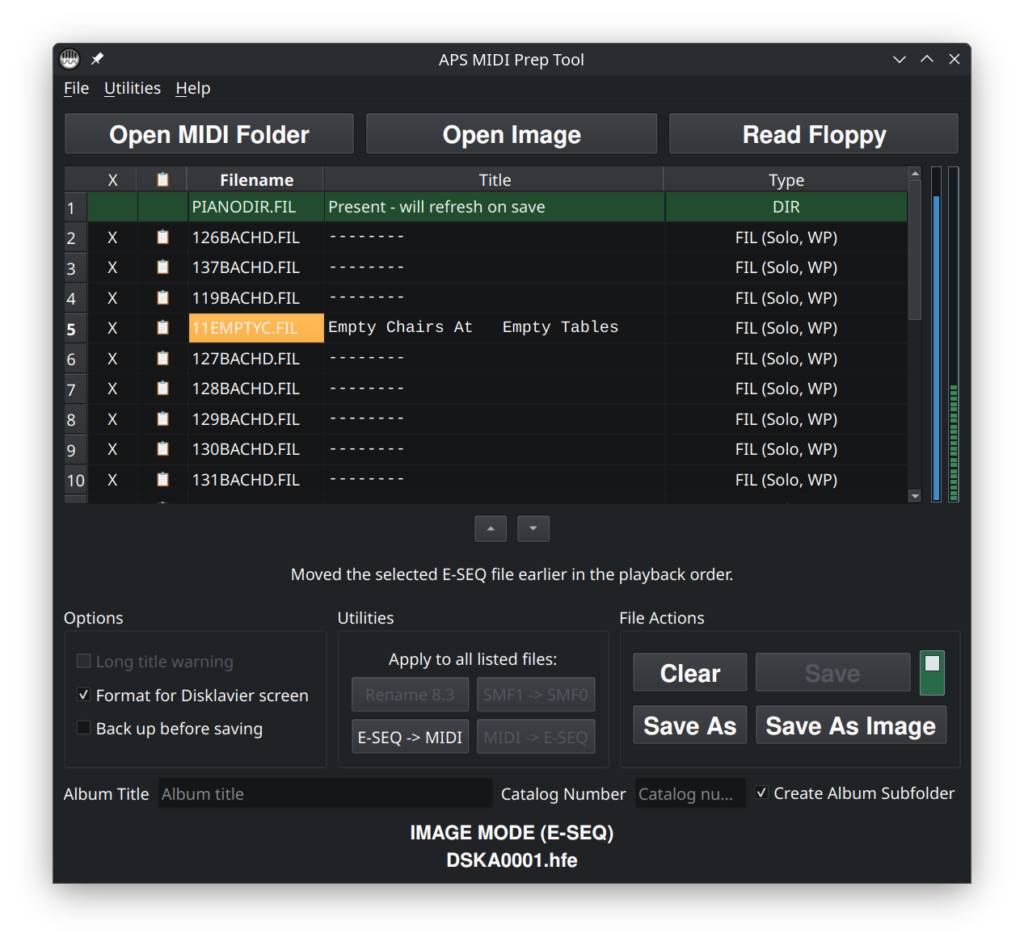Click the clipboard icon on the highlighted 11EMPTYC.FIL row
The image size is (1024, 946).
(161, 327)
